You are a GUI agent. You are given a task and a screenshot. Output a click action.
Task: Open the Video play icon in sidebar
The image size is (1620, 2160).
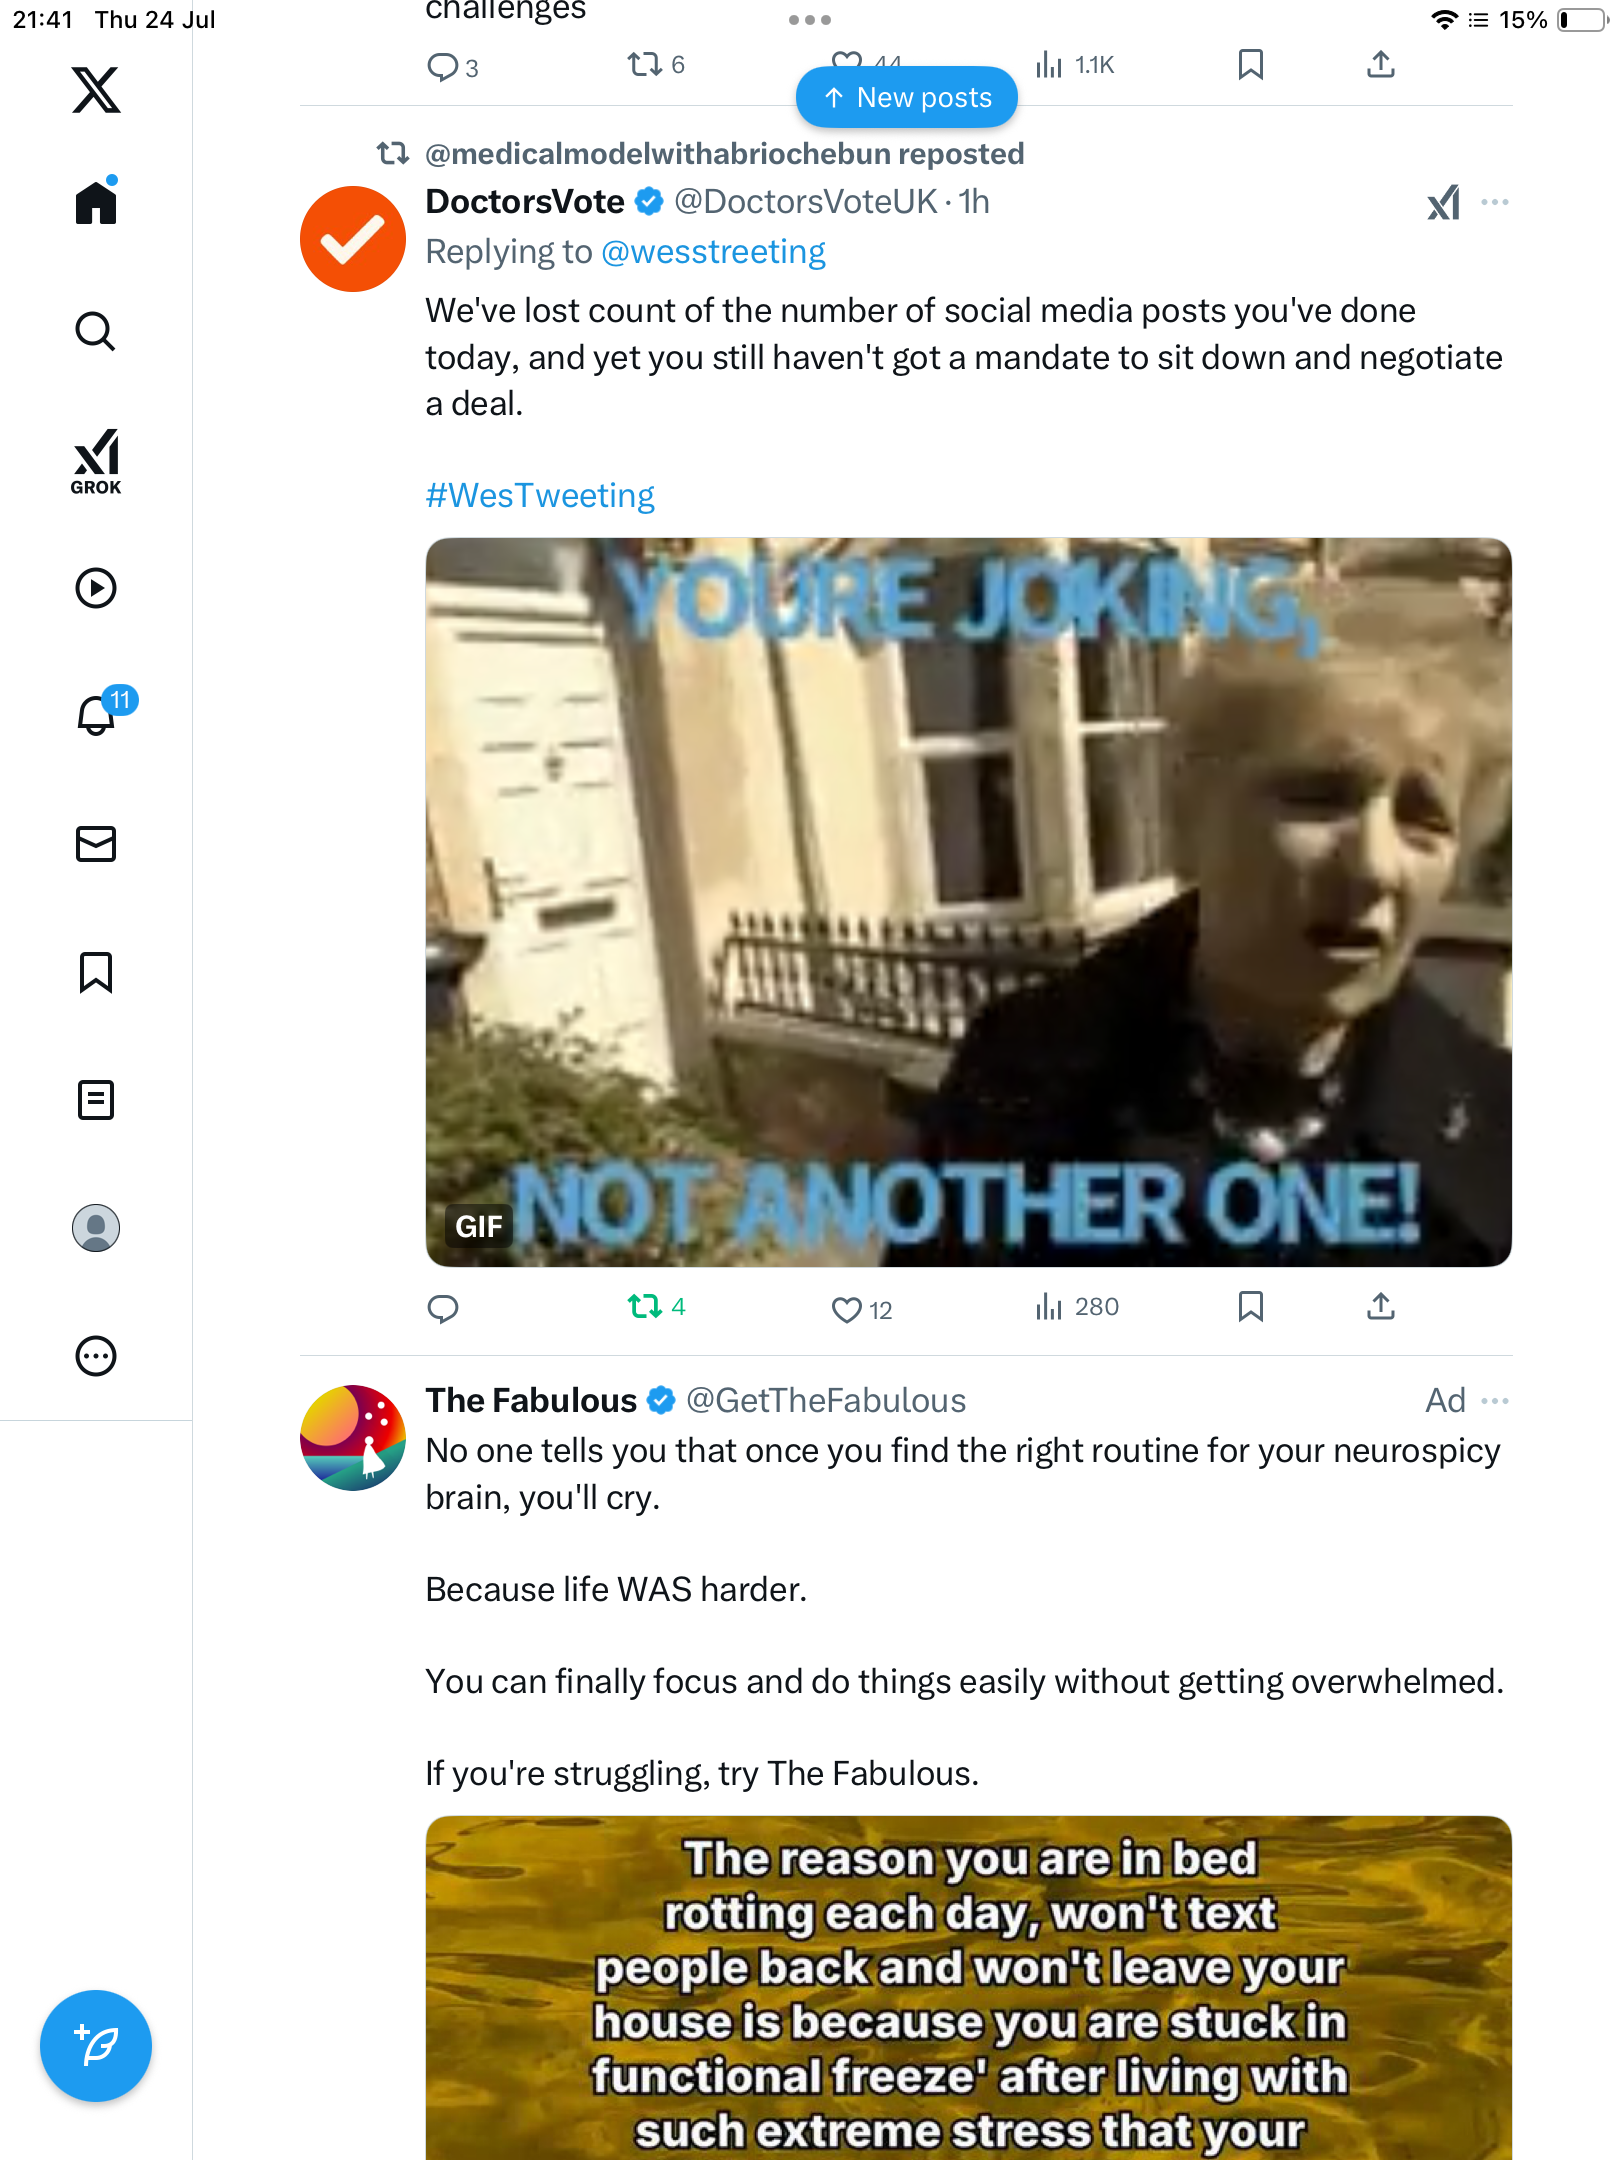click(x=96, y=588)
